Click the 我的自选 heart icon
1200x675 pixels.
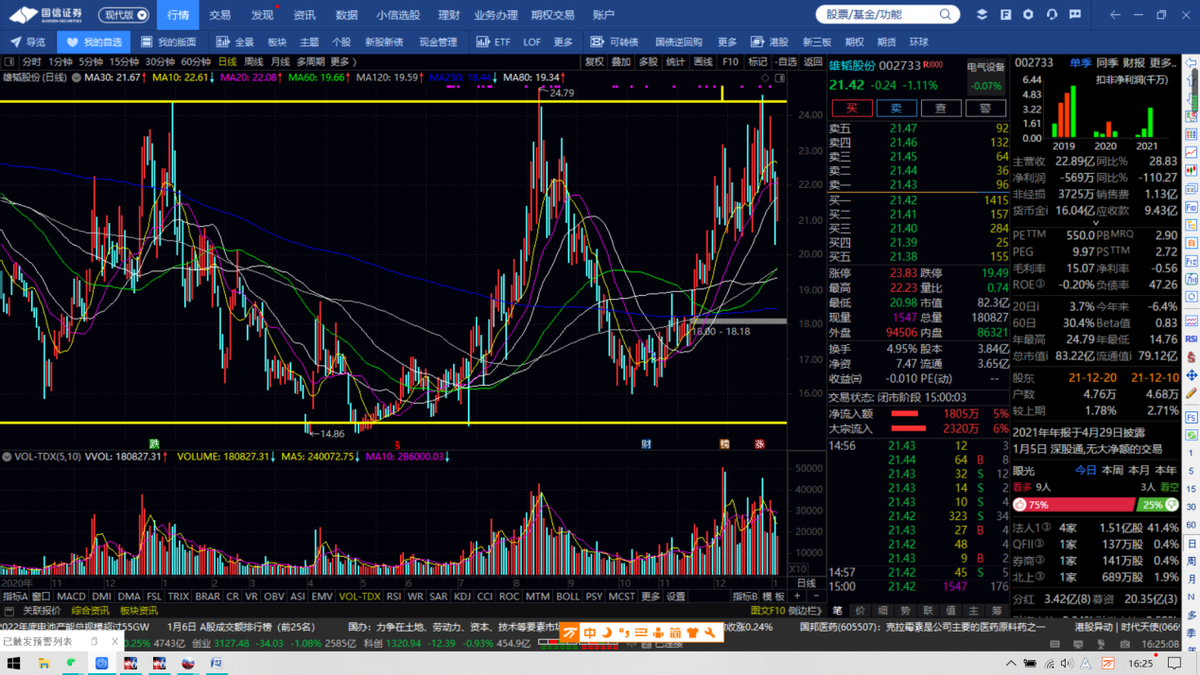(72, 42)
